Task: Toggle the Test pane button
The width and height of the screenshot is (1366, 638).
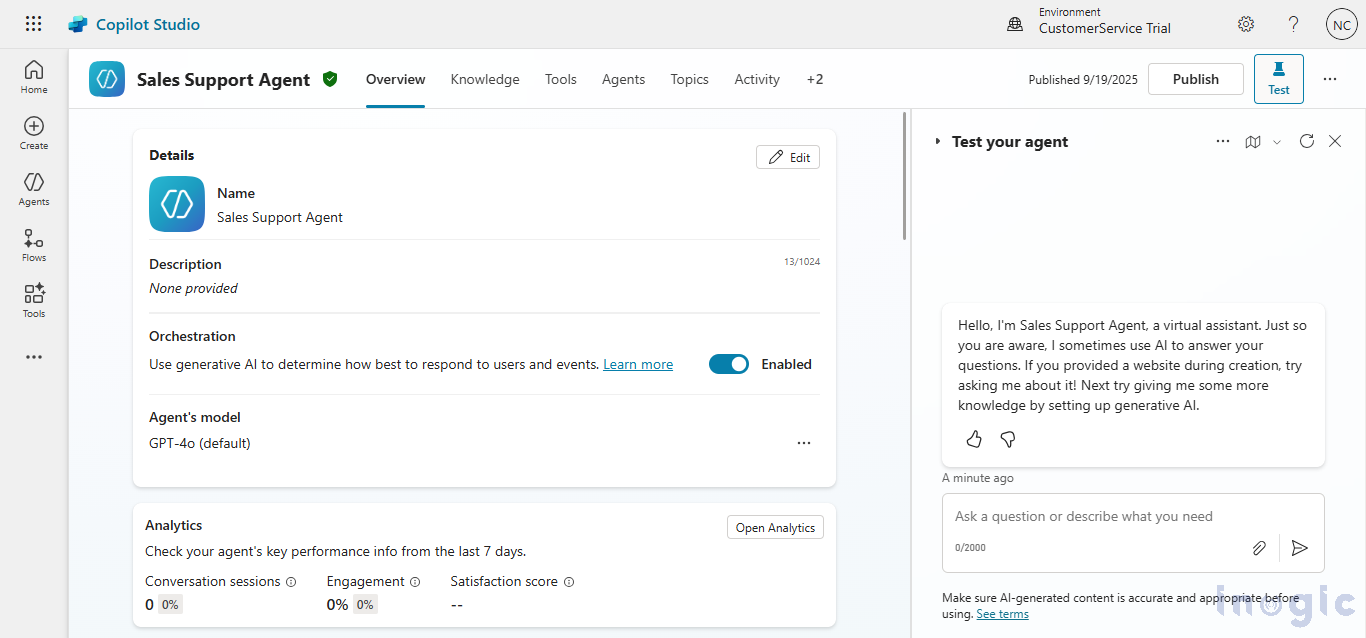Action: pos(1278,79)
